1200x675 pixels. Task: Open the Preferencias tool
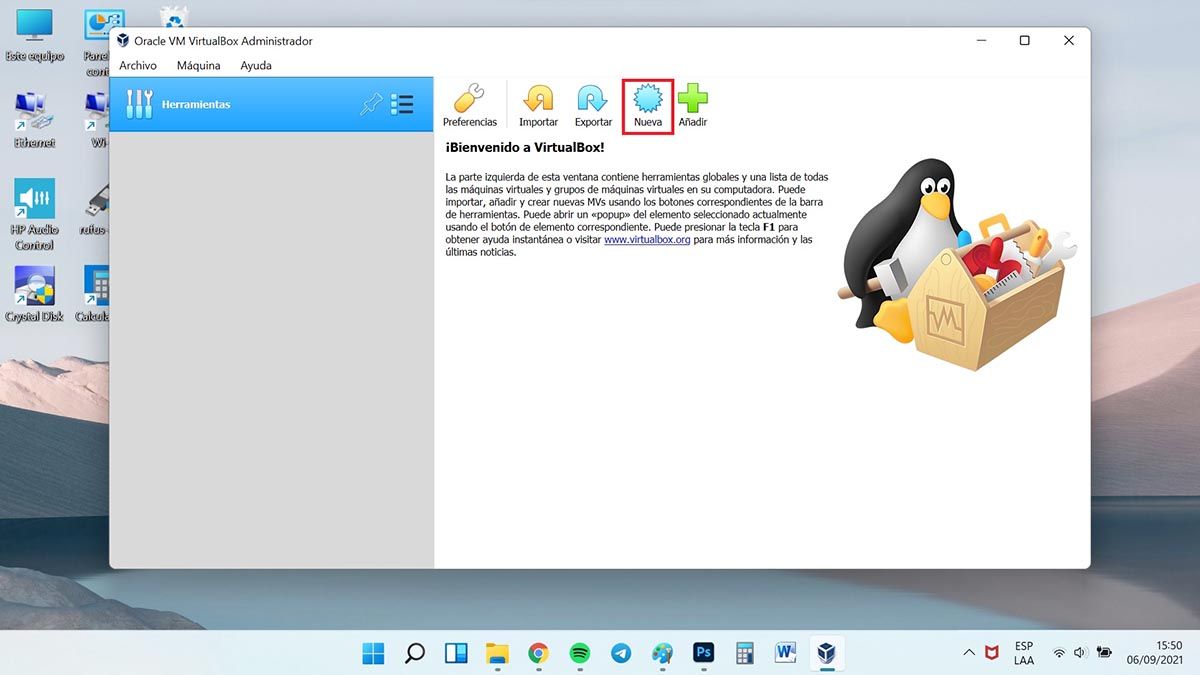pyautogui.click(x=469, y=105)
